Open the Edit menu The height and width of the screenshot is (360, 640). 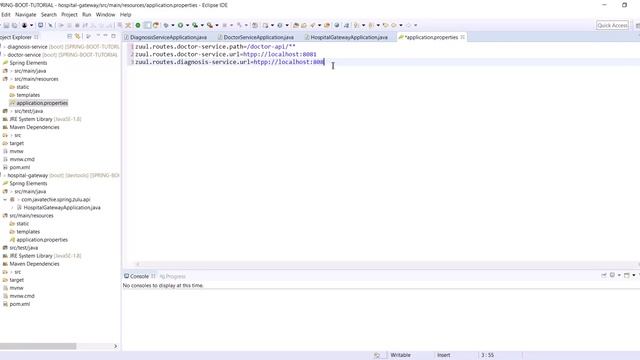[x=6, y=14]
